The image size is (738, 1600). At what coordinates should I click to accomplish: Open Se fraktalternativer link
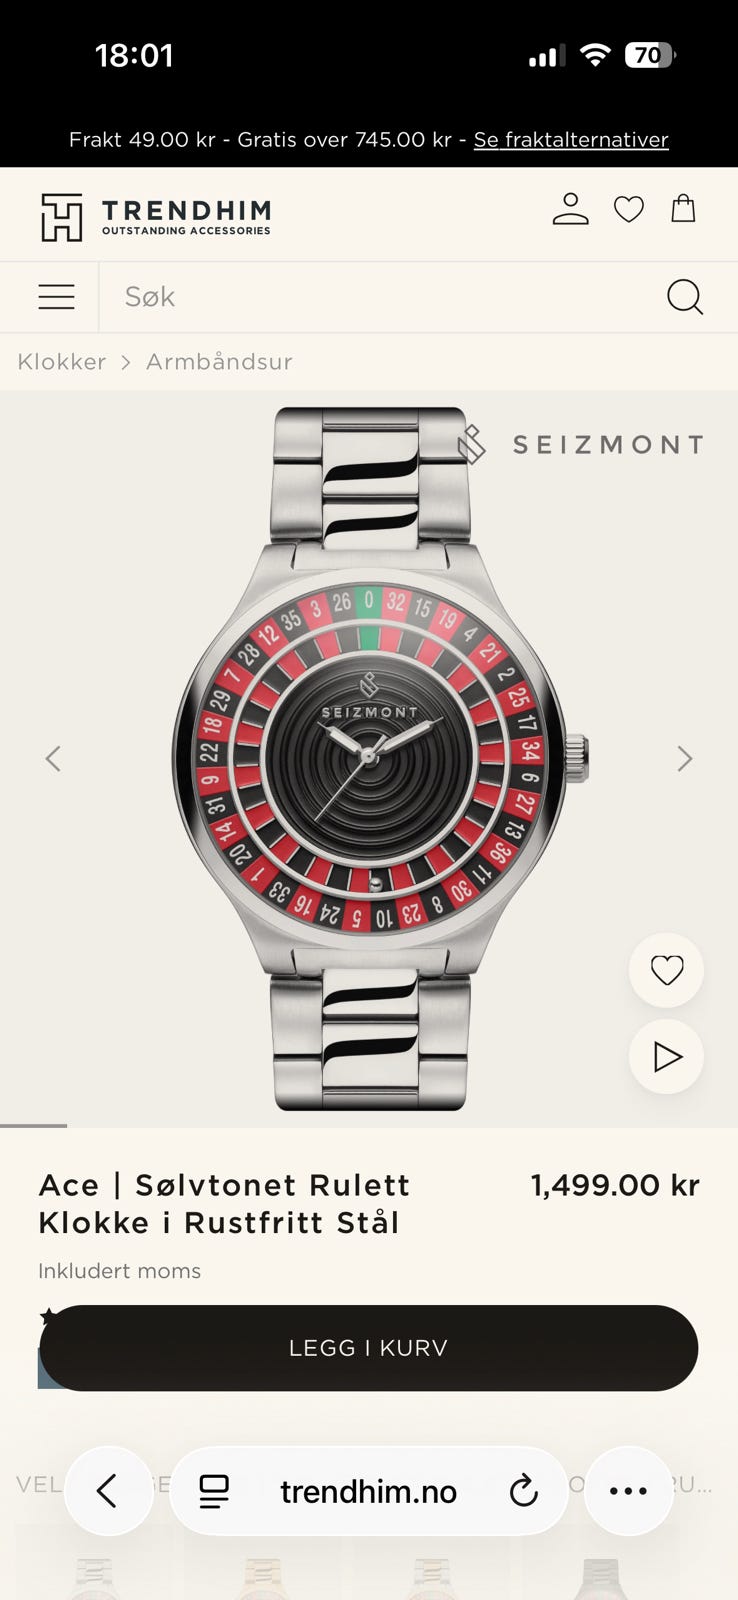tap(571, 140)
